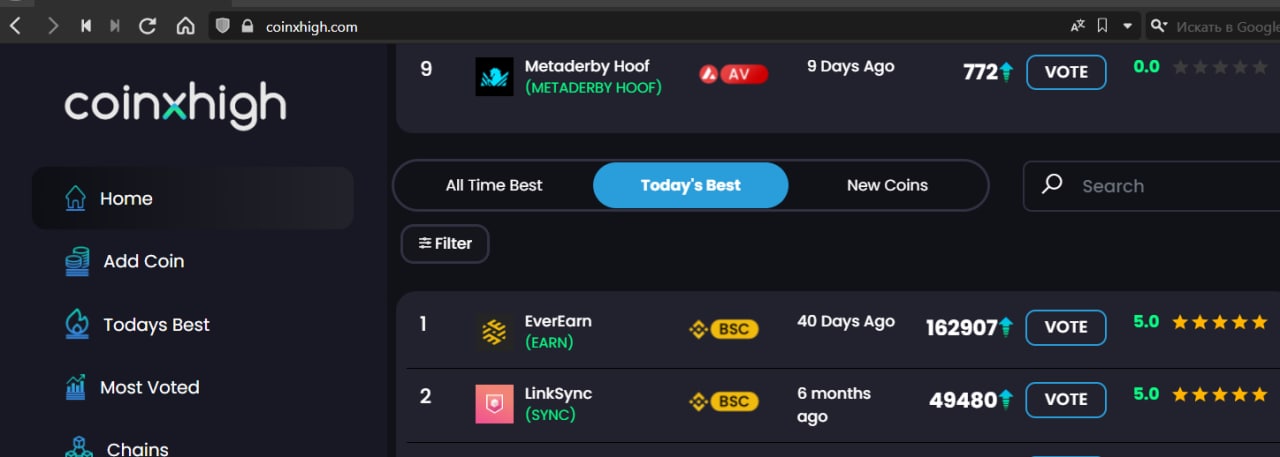Click the Todays Best flame icon
Image resolution: width=1280 pixels, height=457 pixels.
click(77, 324)
